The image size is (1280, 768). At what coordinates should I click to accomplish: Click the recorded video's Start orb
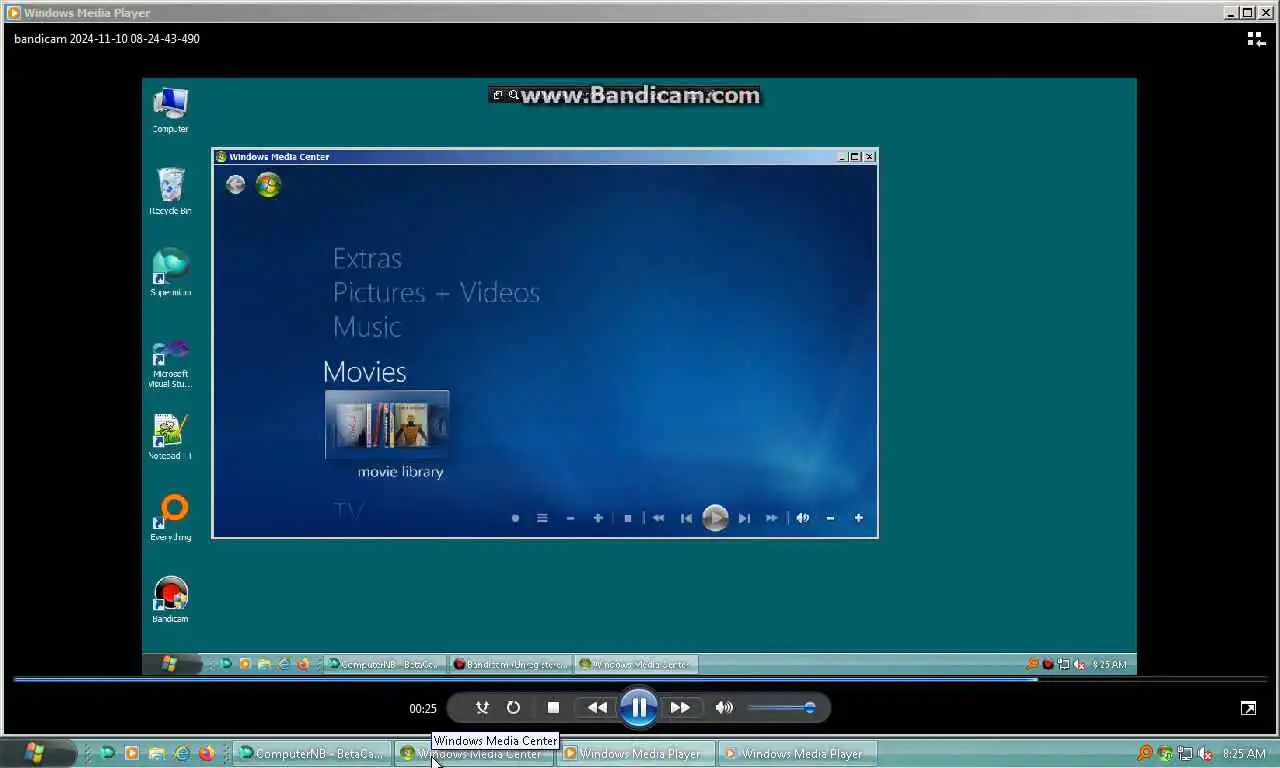coord(168,664)
